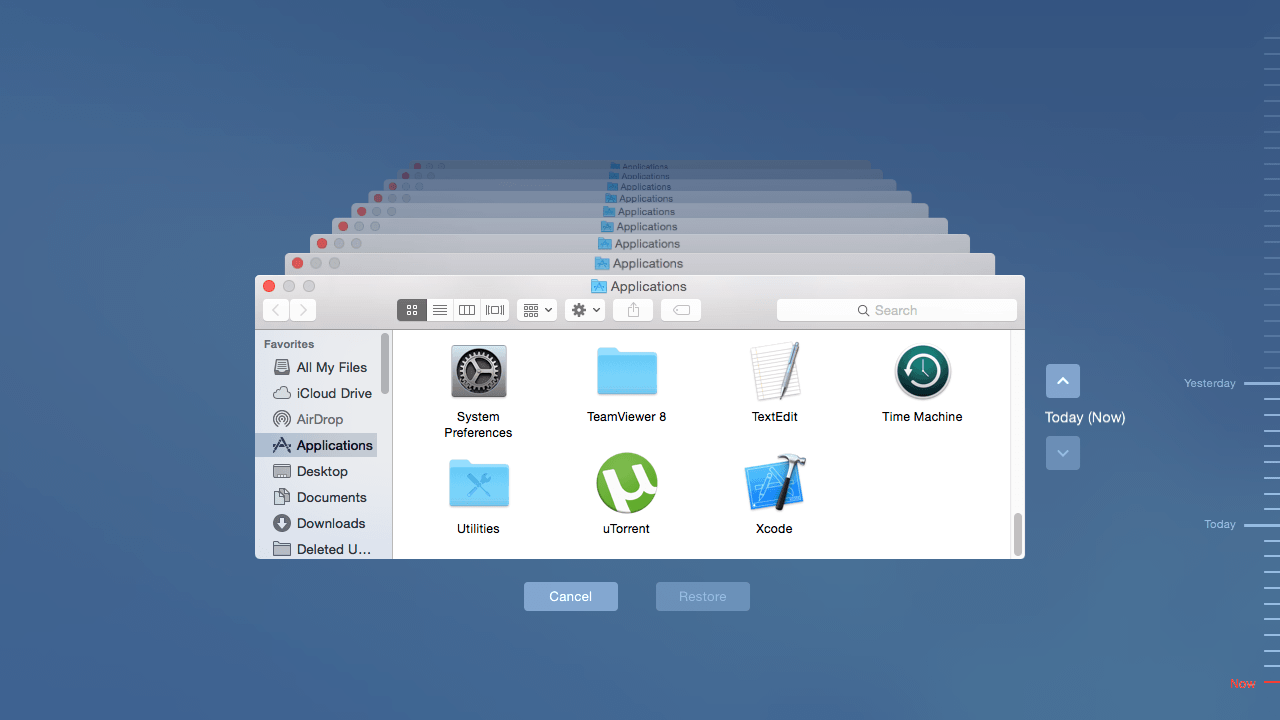
Task: Open the arrange items dropdown
Action: (x=536, y=310)
